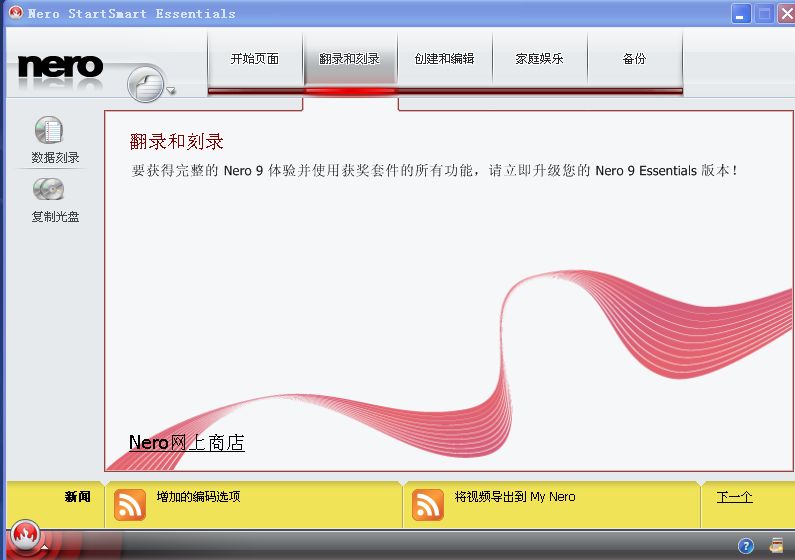The image size is (795, 560).
Task: Click the 复制光盘 text label
Action: [55, 217]
